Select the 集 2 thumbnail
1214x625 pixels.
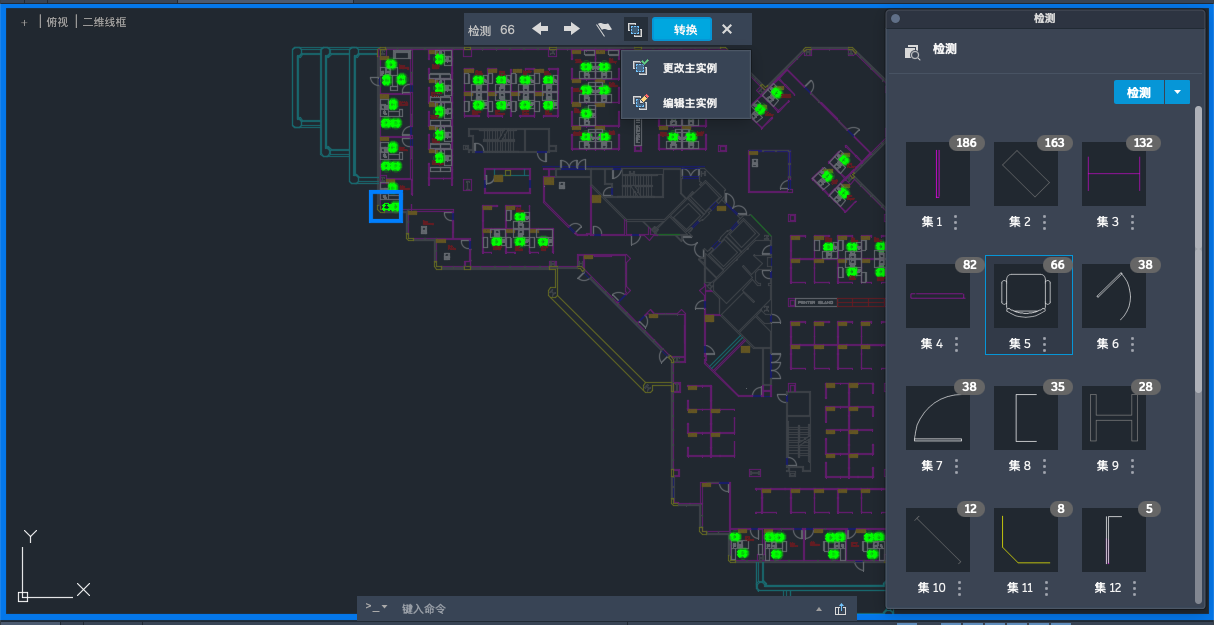[1026, 174]
